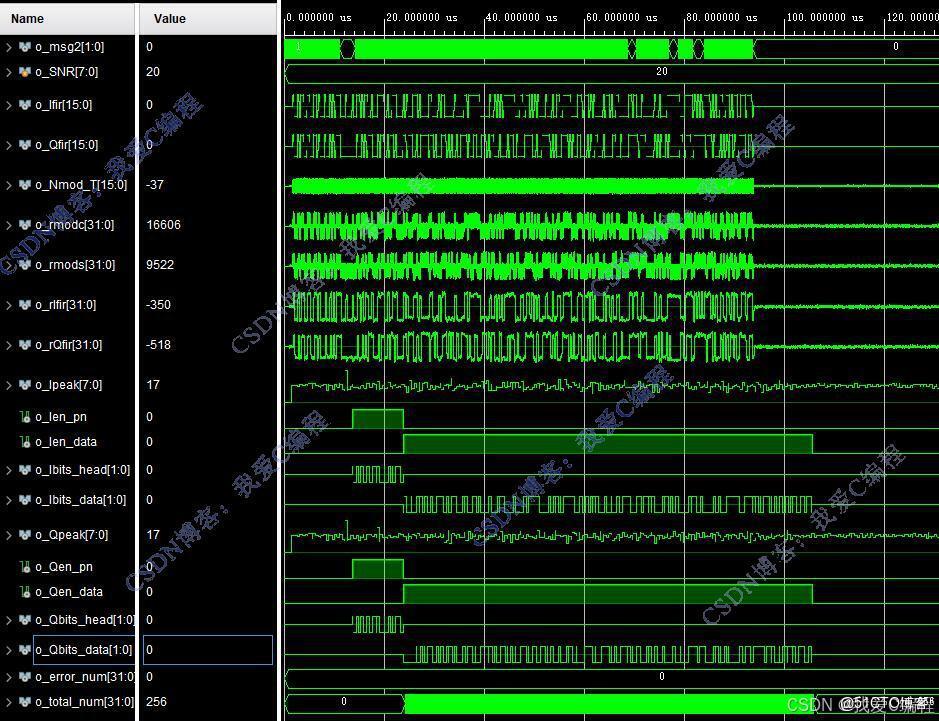The width and height of the screenshot is (939, 721).
Task: Expand the o_rIfir[31:0] signal bus
Action: tap(8, 305)
